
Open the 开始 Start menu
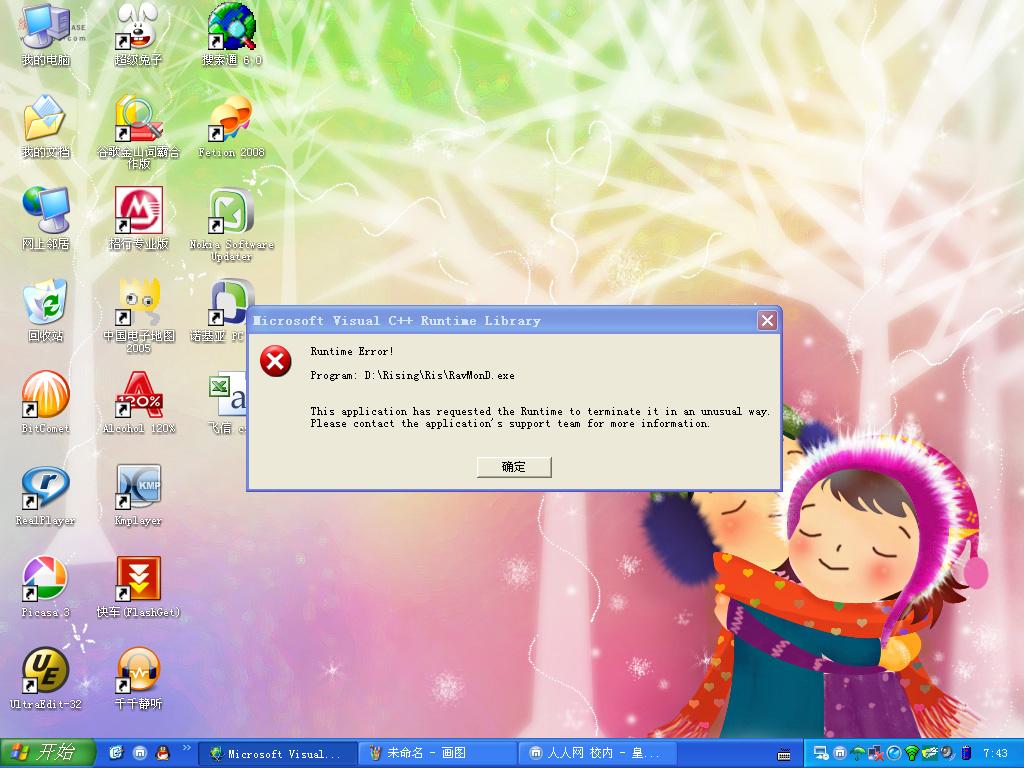point(48,753)
